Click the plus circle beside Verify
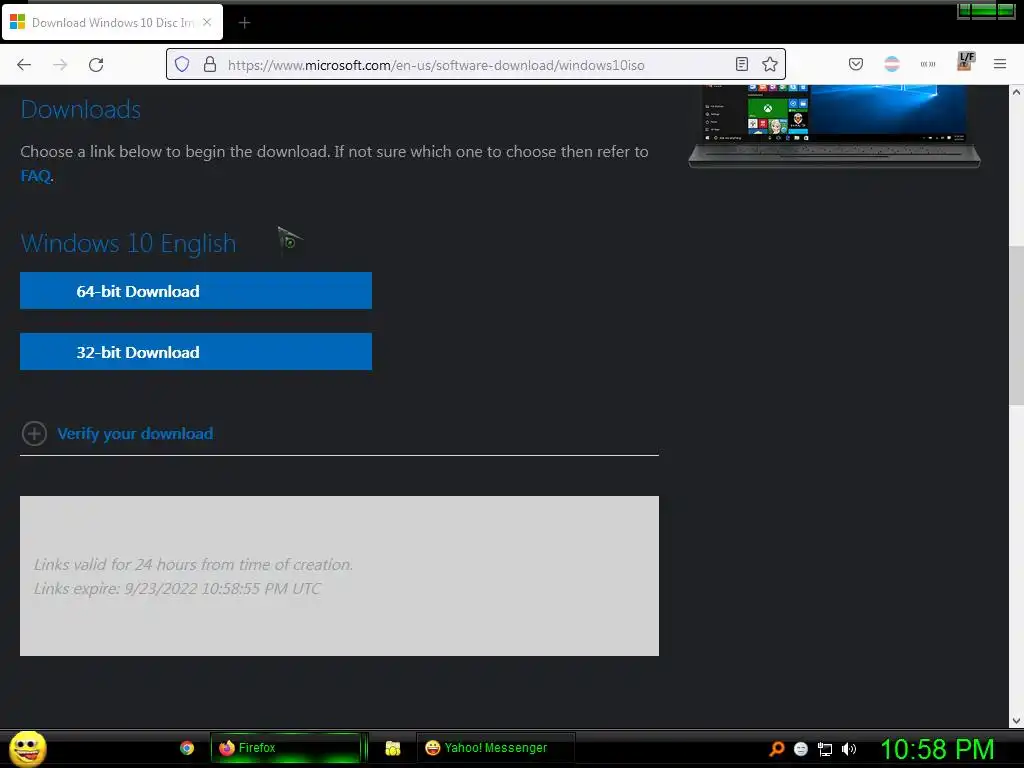Viewport: 1024px width, 768px height. [34, 434]
